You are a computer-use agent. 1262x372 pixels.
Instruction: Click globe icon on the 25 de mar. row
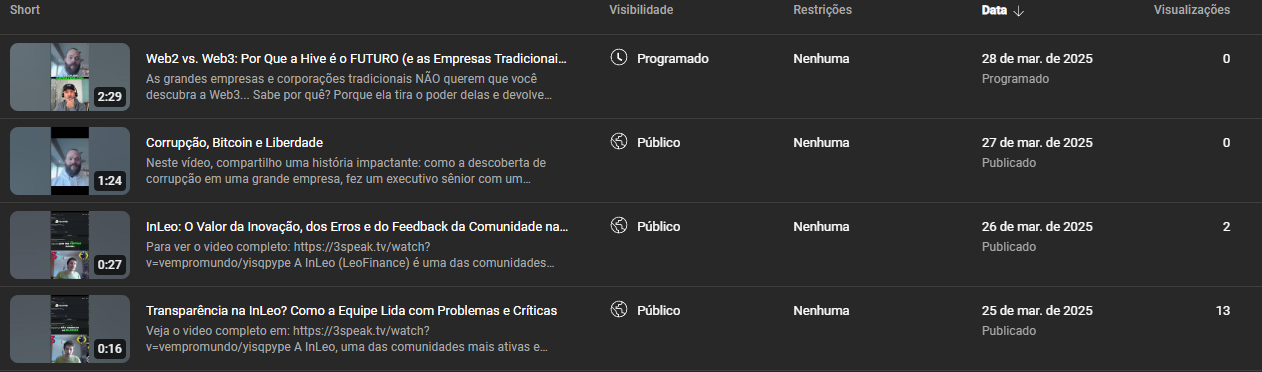[618, 310]
